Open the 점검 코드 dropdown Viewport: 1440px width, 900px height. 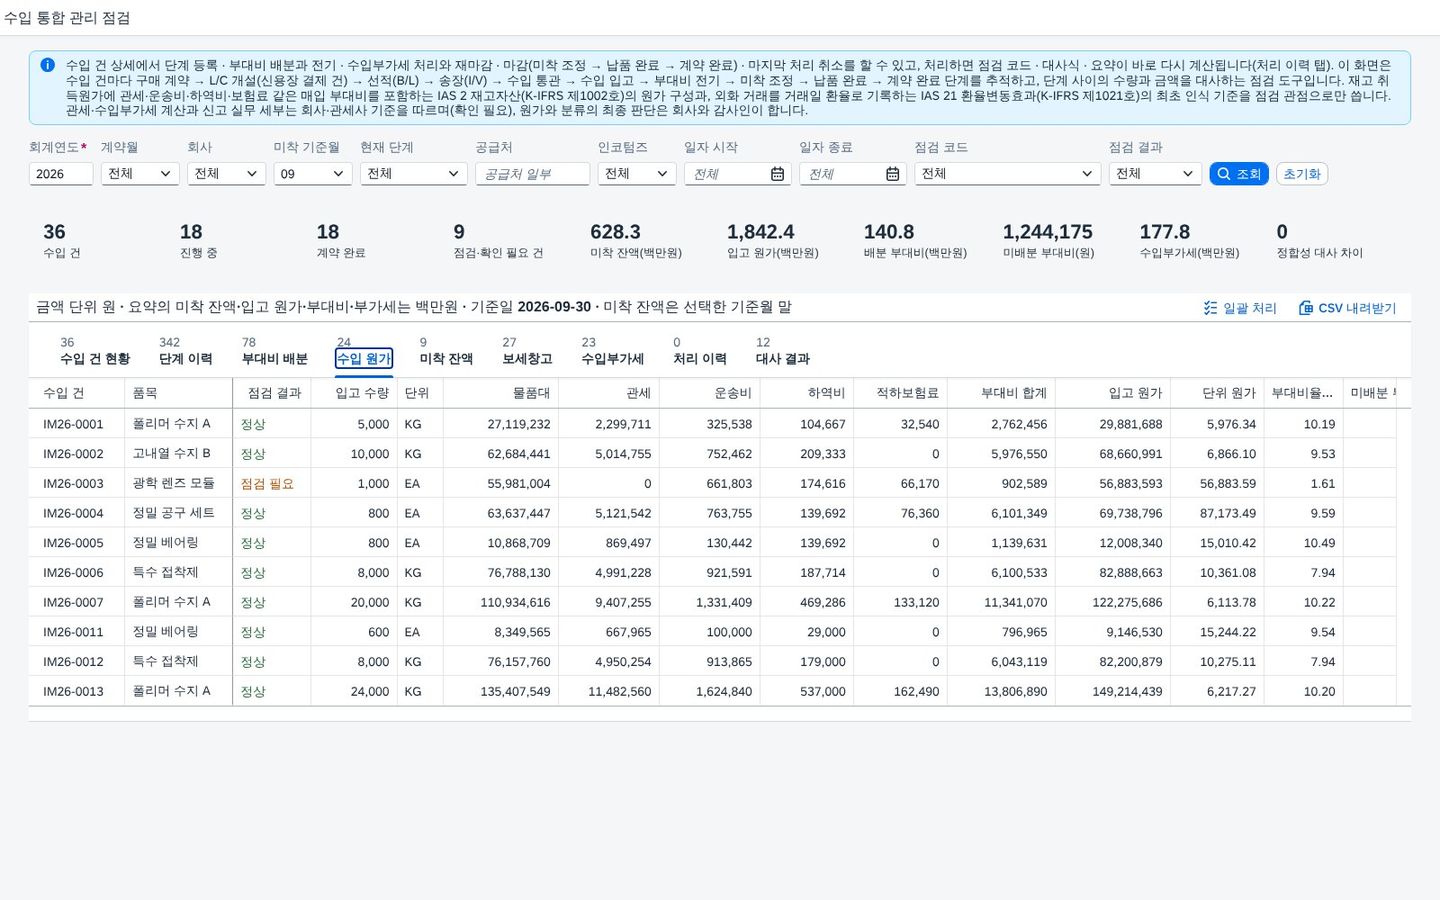[x=1007, y=174]
